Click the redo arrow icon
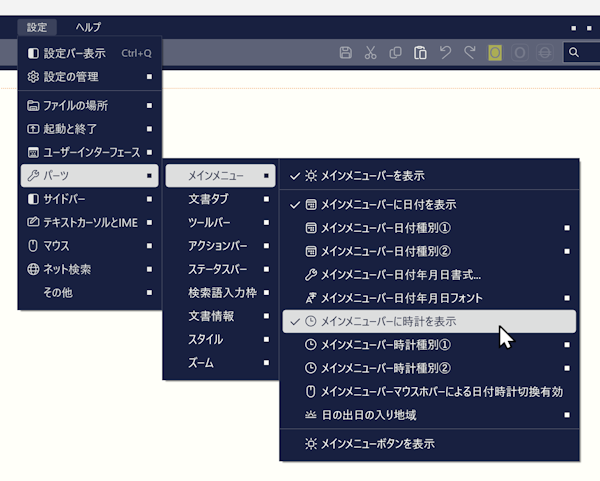The height and width of the screenshot is (481, 600). (x=470, y=52)
